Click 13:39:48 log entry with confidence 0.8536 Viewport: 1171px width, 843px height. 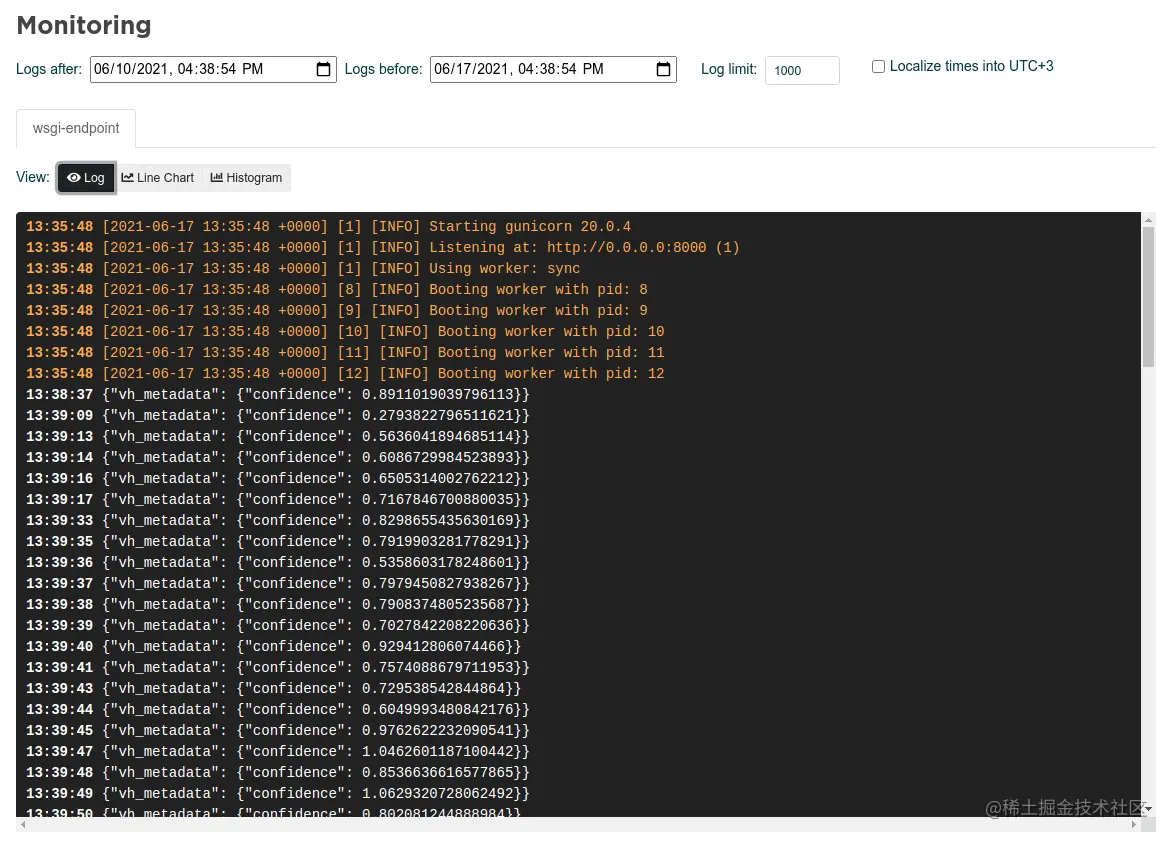pos(278,772)
